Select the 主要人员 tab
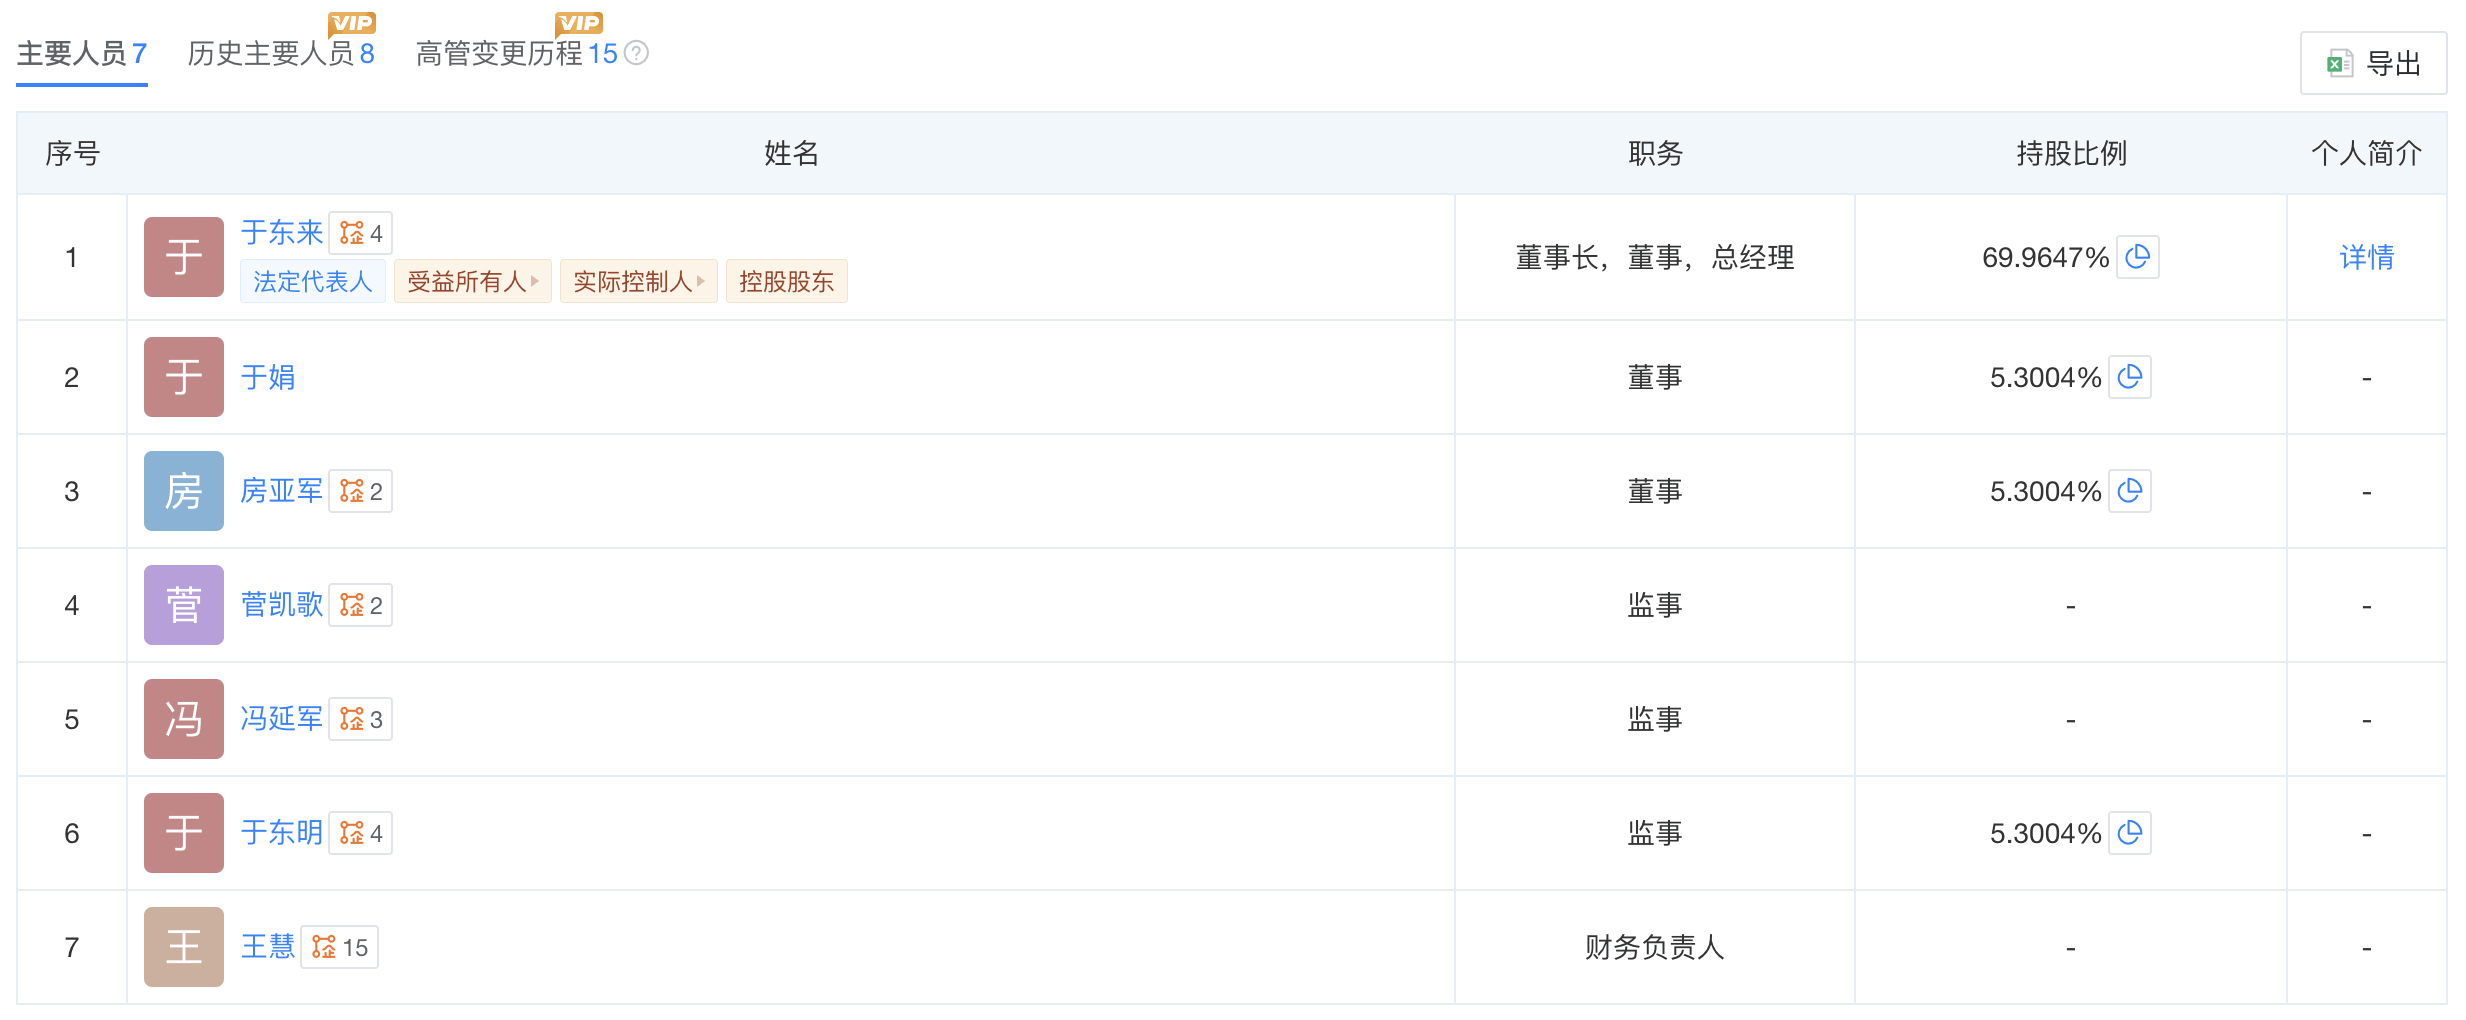Viewport: 2466px width, 1020px height. point(81,53)
